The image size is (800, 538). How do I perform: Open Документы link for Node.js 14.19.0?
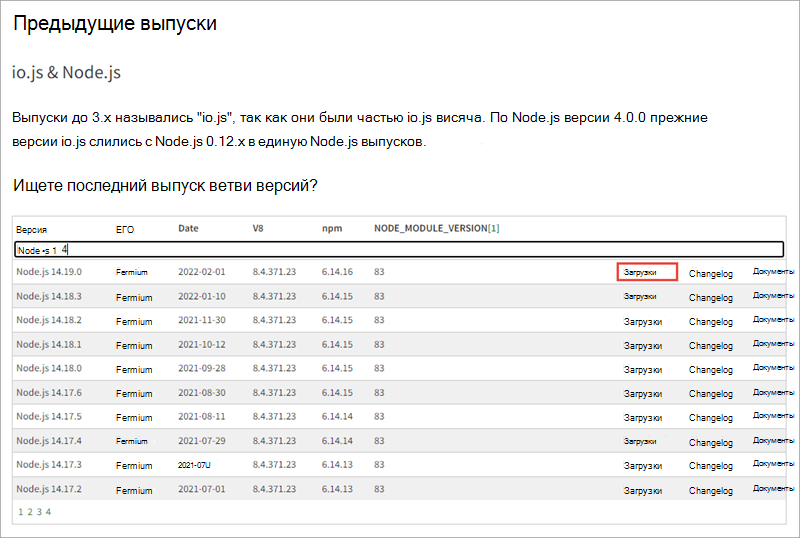pos(773,272)
